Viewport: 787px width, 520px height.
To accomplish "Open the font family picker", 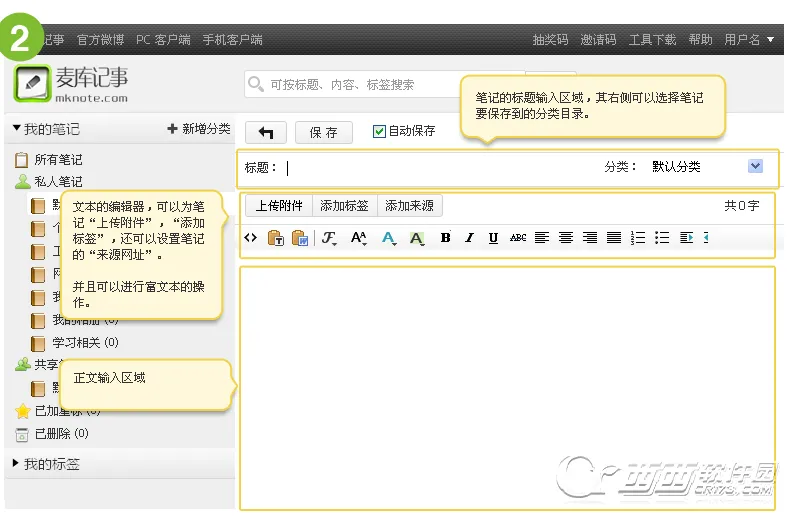I will (329, 238).
